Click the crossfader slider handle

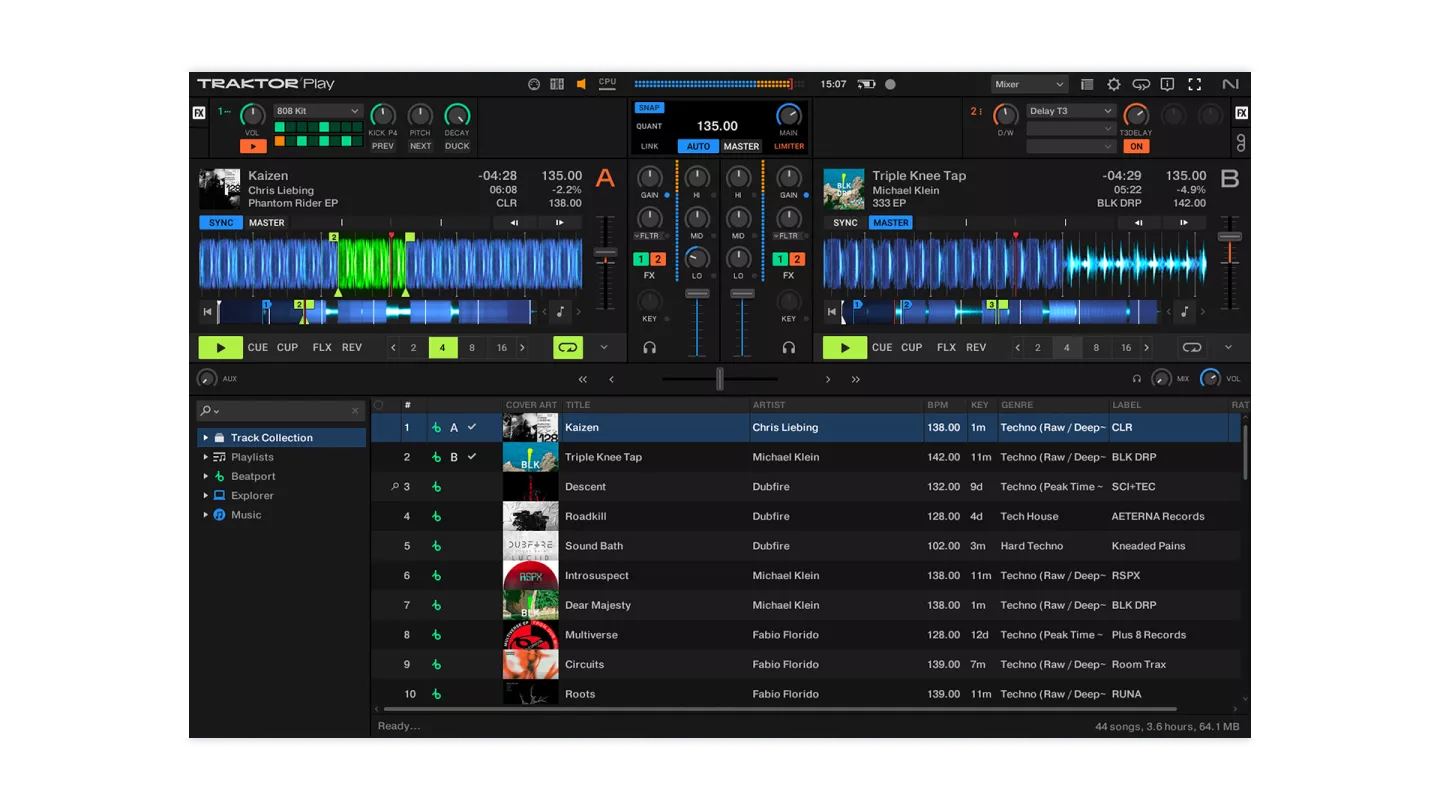pos(719,379)
